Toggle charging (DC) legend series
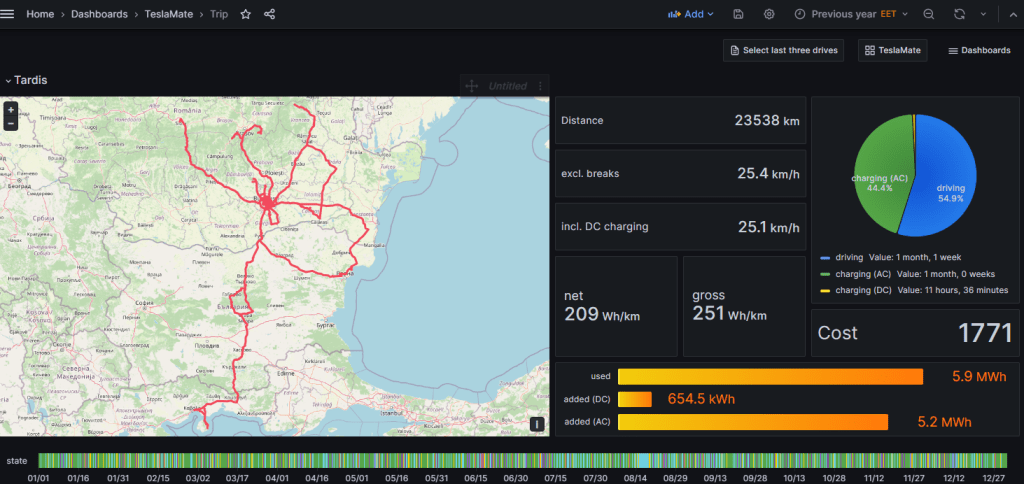Screen dimensions: 1024x484 click(x=862, y=290)
